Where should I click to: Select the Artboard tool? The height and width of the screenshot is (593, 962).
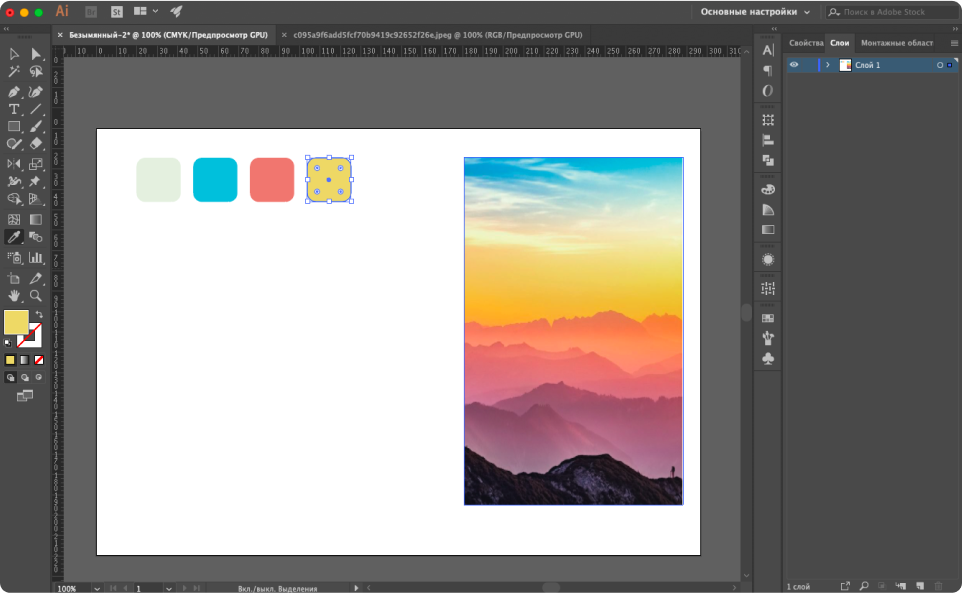point(13,278)
